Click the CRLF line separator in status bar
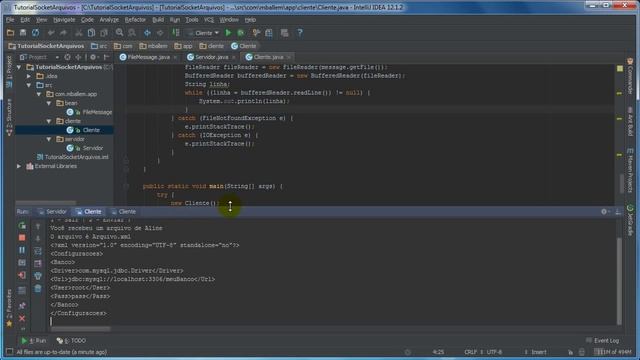Viewport: 640px width, 360px height. click(472, 352)
